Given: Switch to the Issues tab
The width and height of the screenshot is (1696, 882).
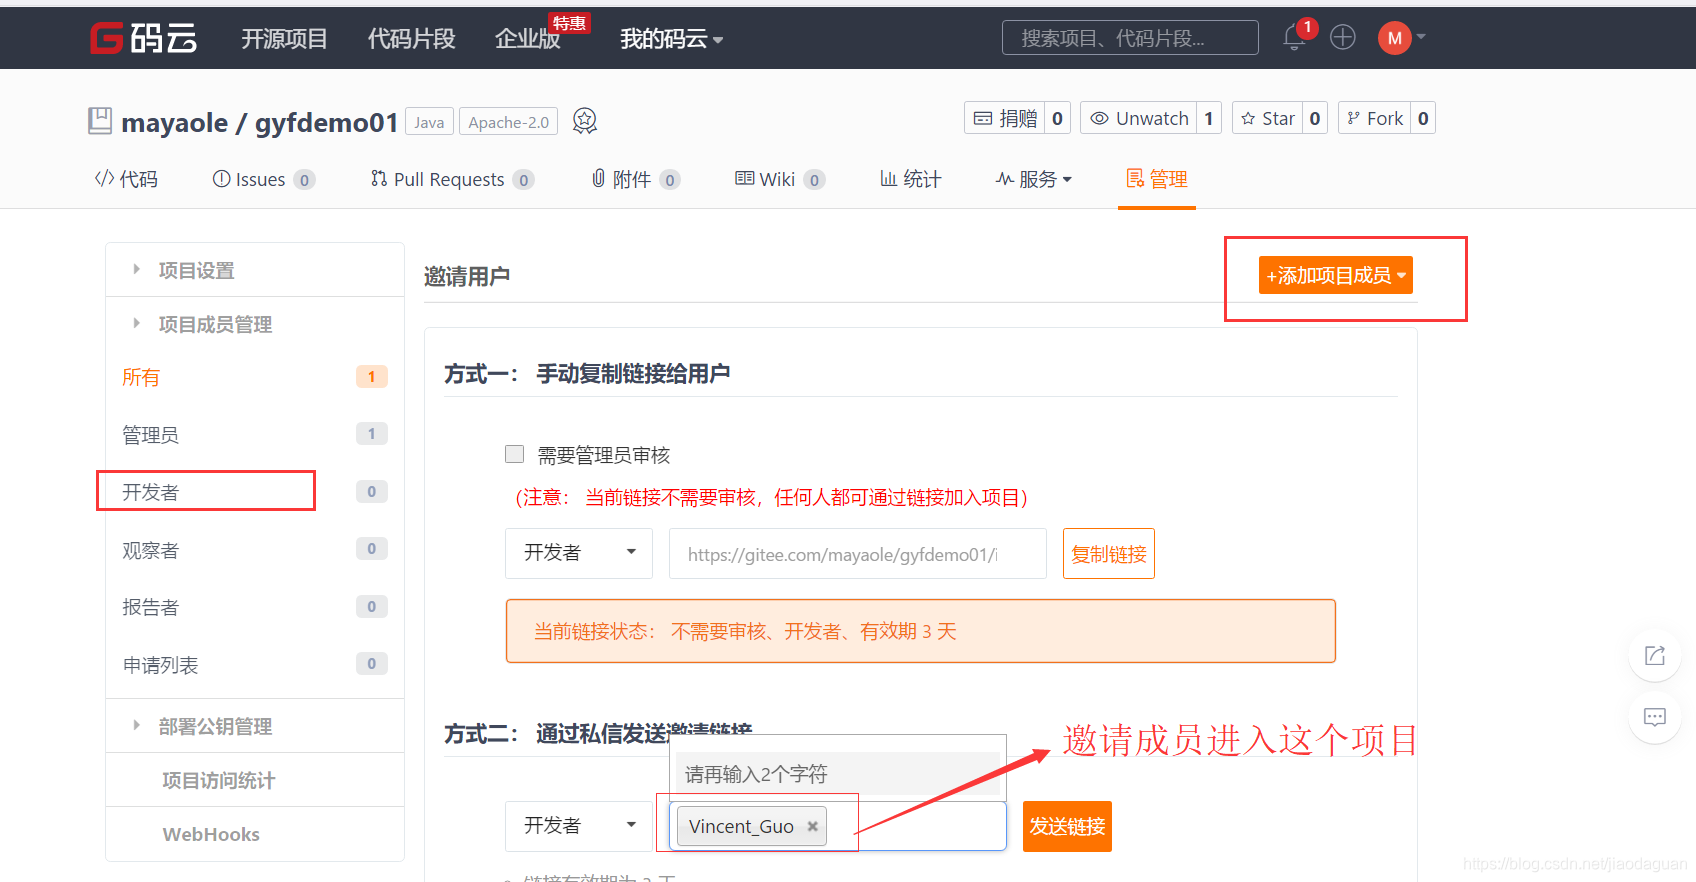Looking at the screenshot, I should pos(264,179).
